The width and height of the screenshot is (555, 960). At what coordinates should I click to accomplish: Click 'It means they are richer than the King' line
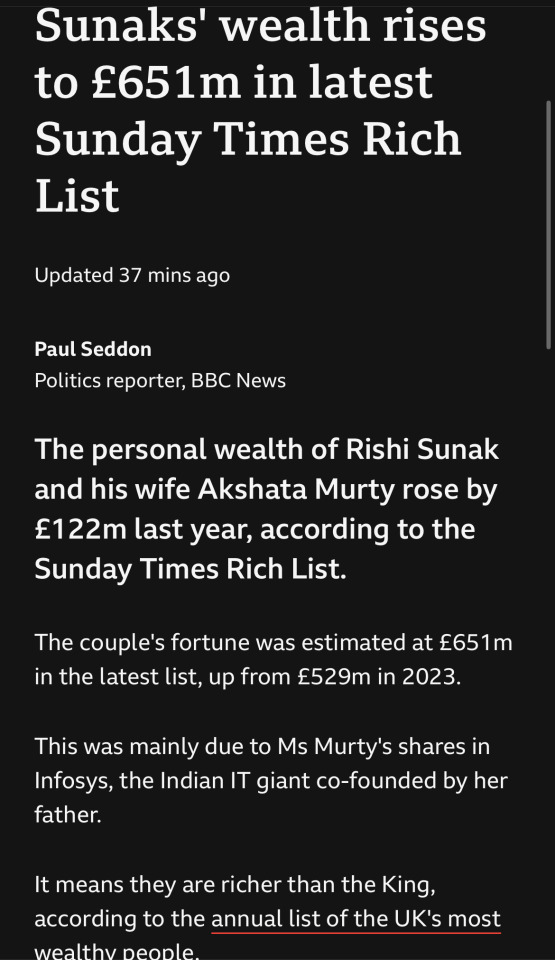point(235,884)
